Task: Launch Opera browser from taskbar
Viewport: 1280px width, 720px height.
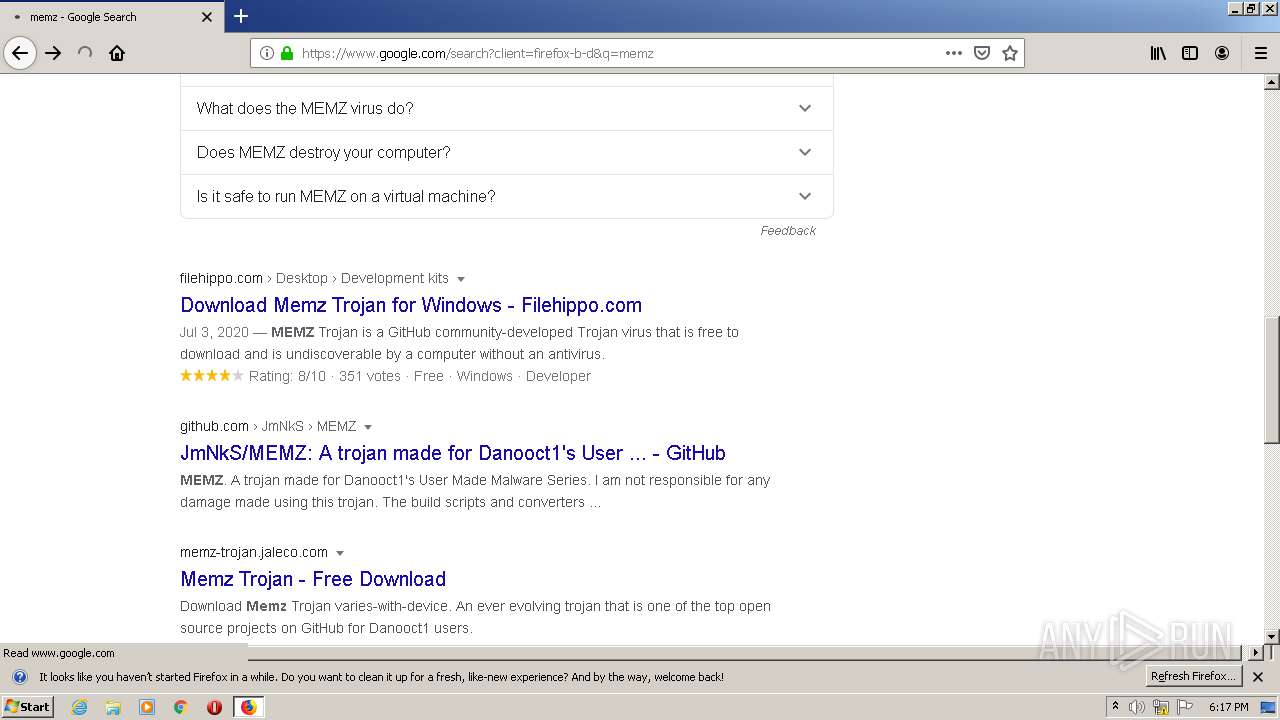Action: 214,707
